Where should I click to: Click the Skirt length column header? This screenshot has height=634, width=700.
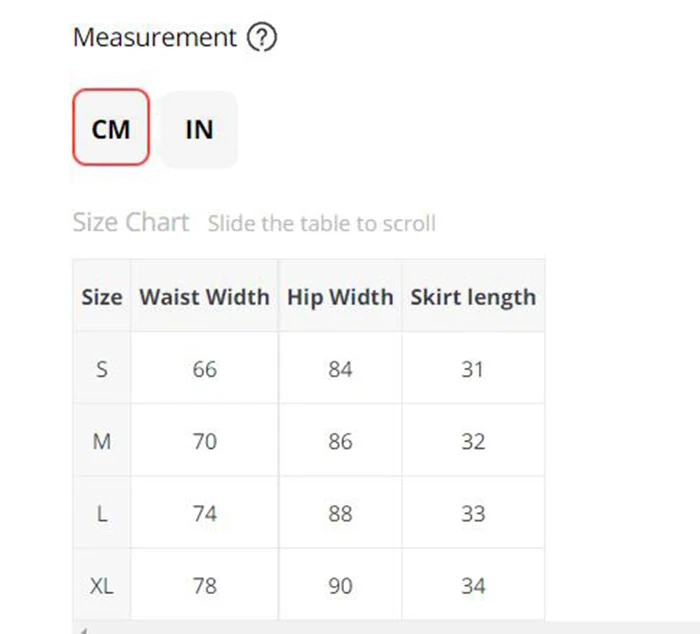click(x=473, y=297)
